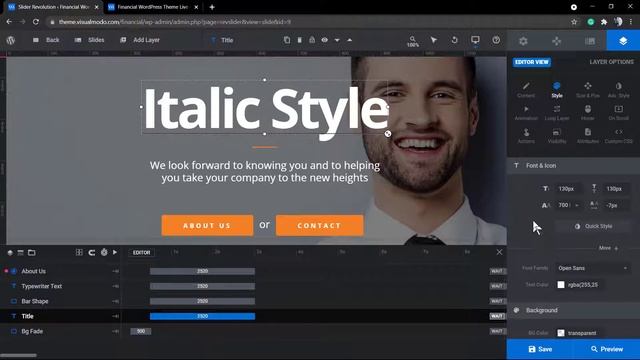The height and width of the screenshot is (360, 640).
Task: Lock the selected layer
Action: click(312, 40)
